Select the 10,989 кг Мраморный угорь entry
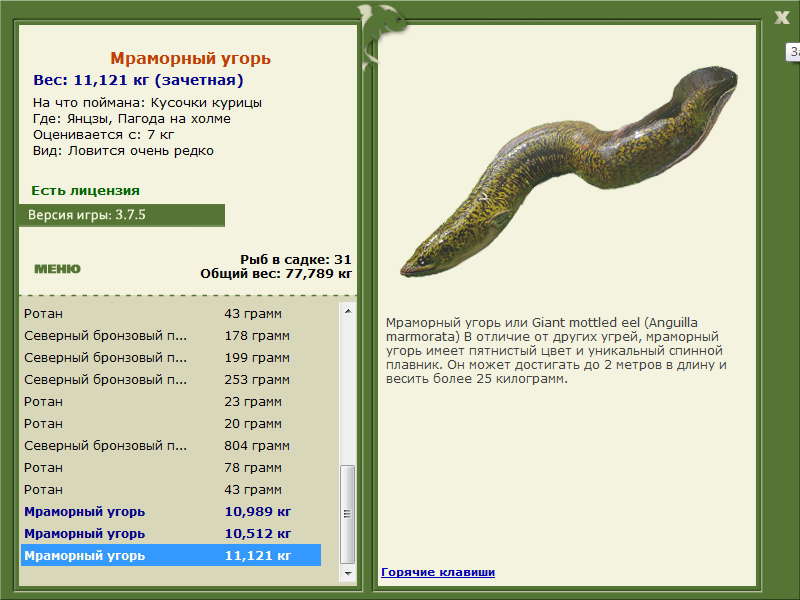The image size is (800, 600). (x=171, y=511)
